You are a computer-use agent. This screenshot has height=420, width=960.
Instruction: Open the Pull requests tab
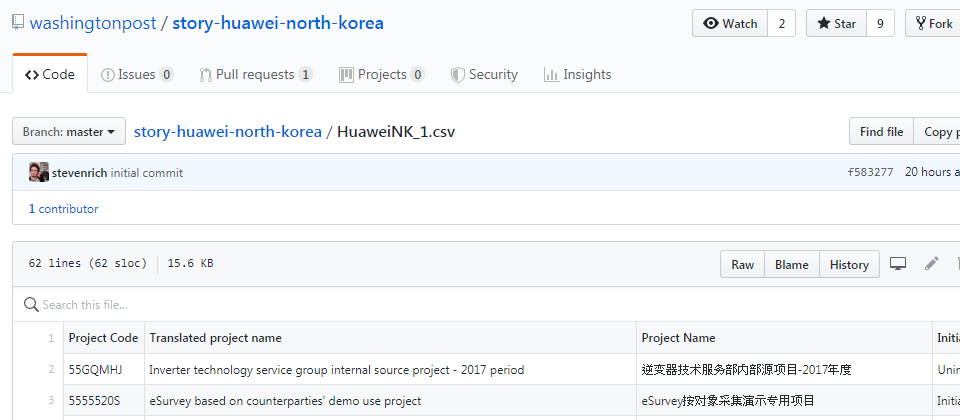[256, 74]
